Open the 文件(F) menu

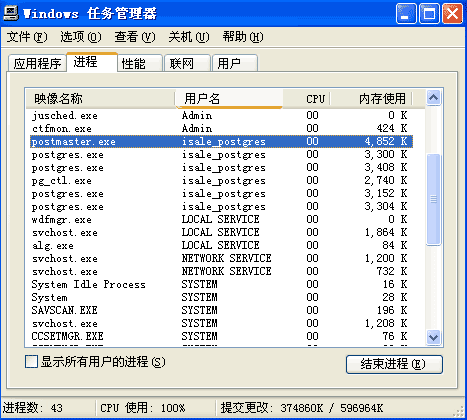coord(27,37)
